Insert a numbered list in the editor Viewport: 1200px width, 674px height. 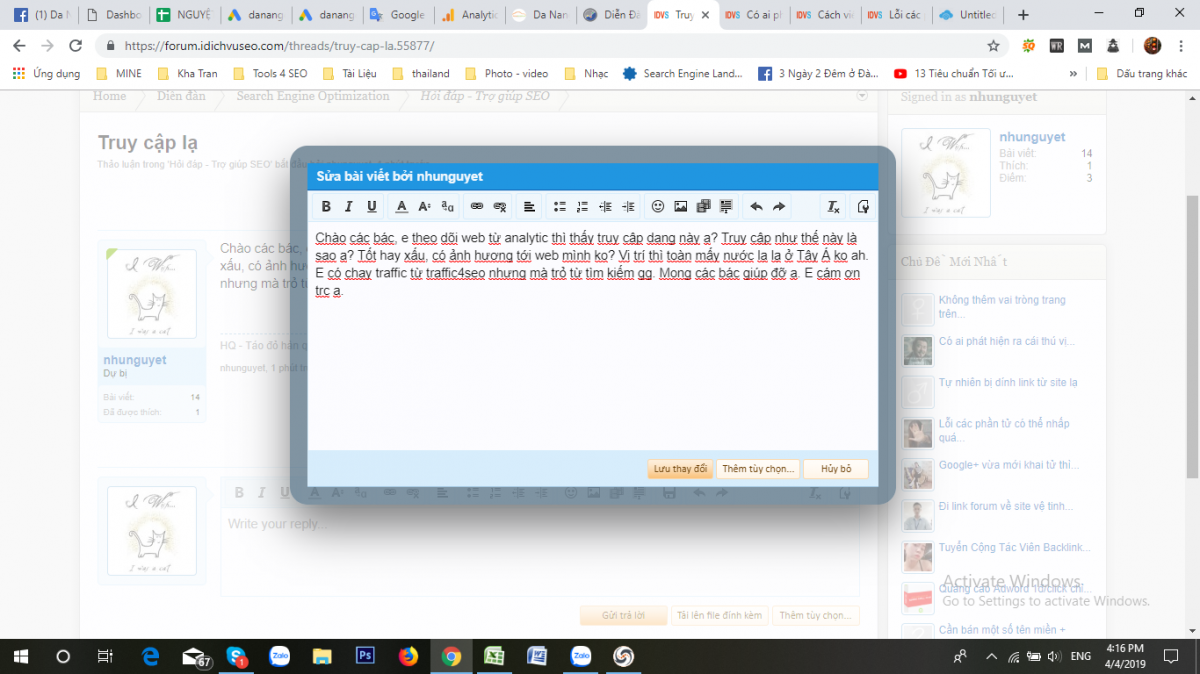(583, 207)
